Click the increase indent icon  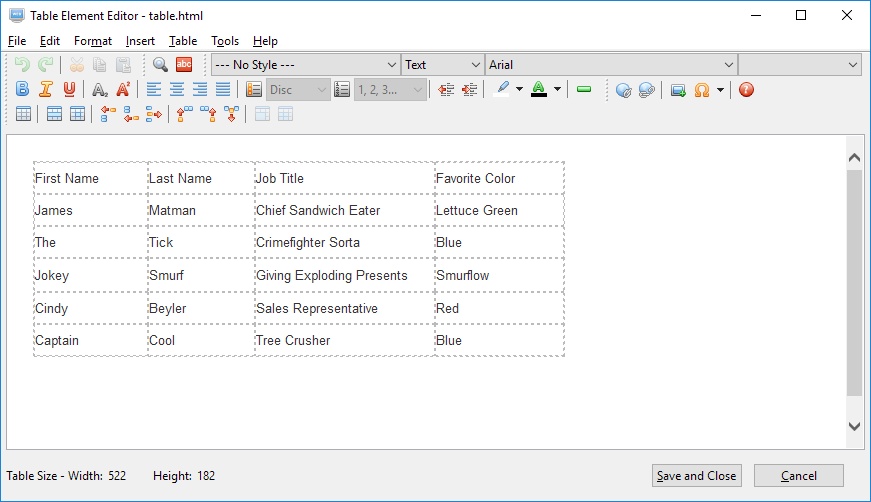click(469, 89)
